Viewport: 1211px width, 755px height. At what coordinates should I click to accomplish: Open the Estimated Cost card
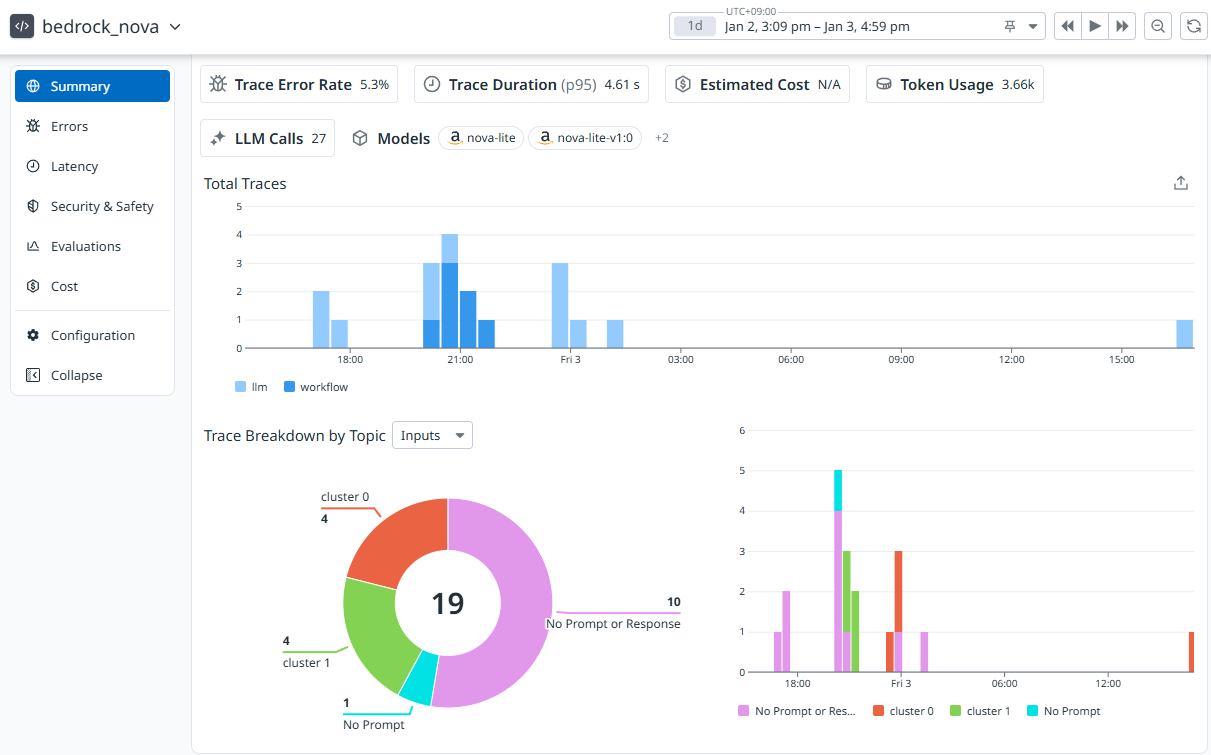click(x=759, y=84)
